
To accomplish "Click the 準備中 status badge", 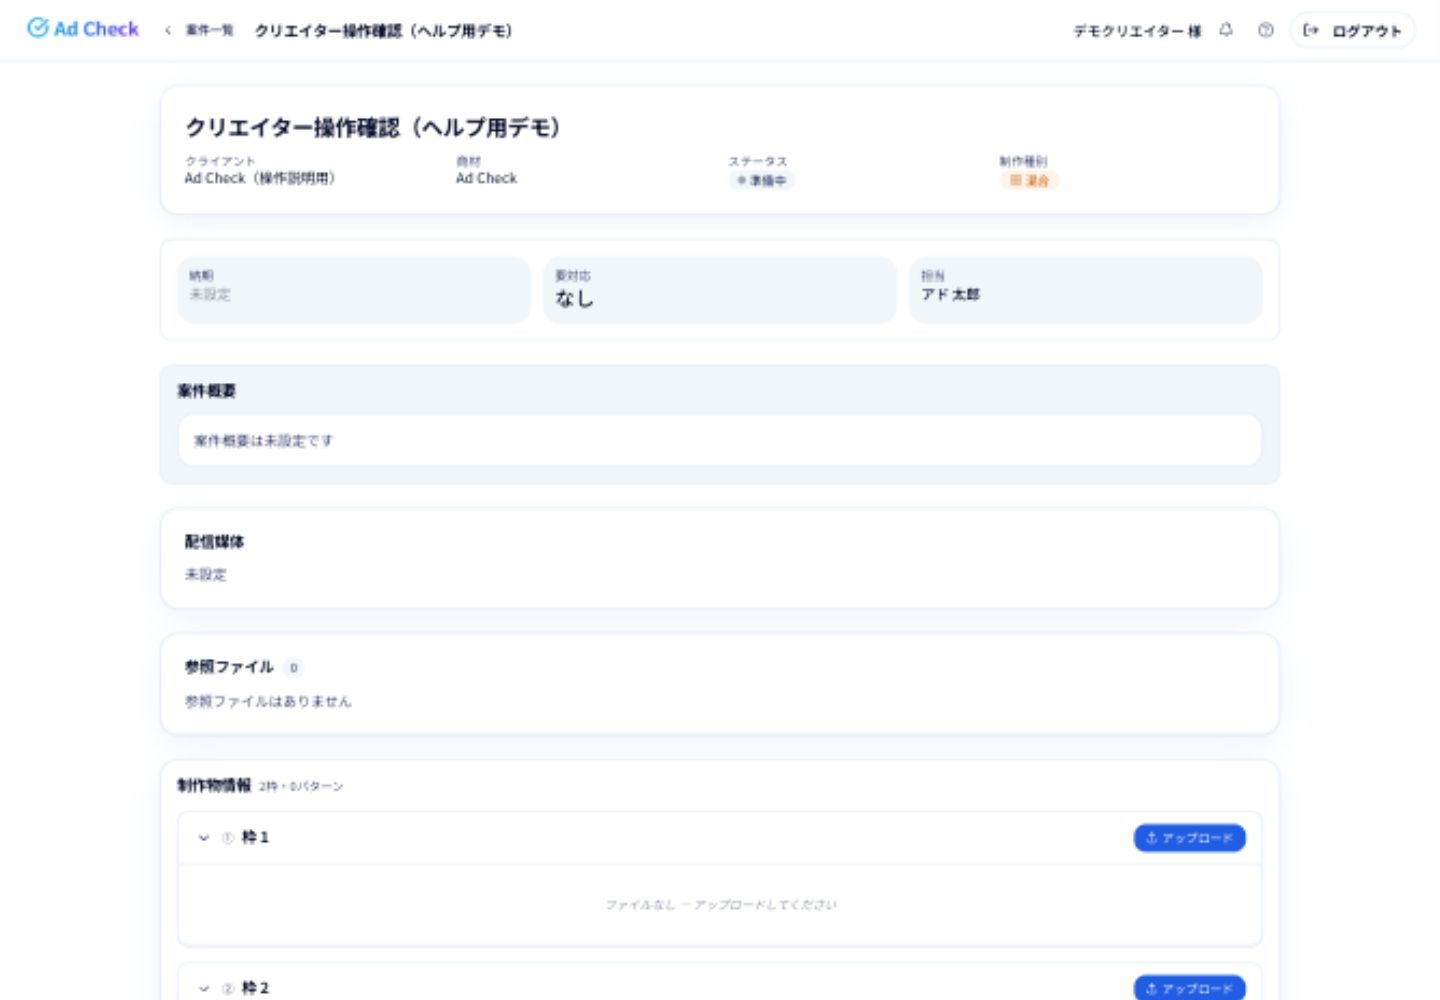I will 762,180.
